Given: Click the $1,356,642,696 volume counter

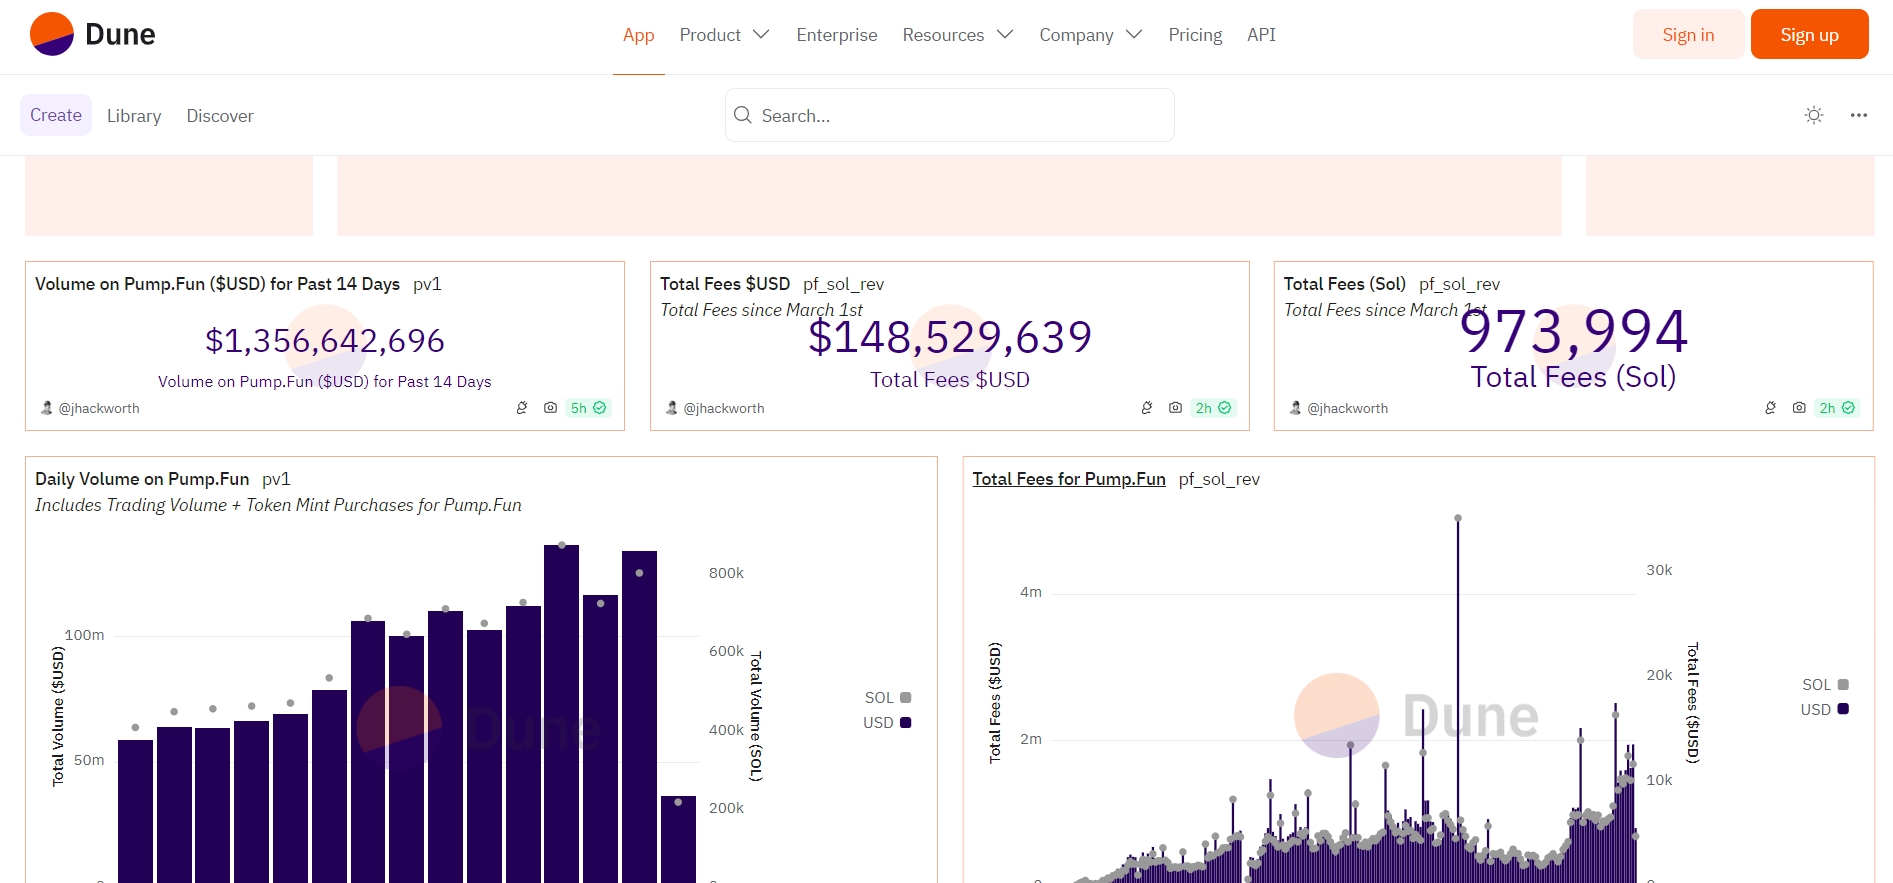Looking at the screenshot, I should [325, 341].
